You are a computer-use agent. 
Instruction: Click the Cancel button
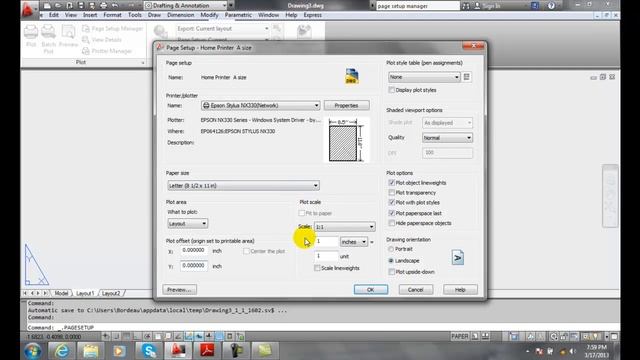coord(416,289)
